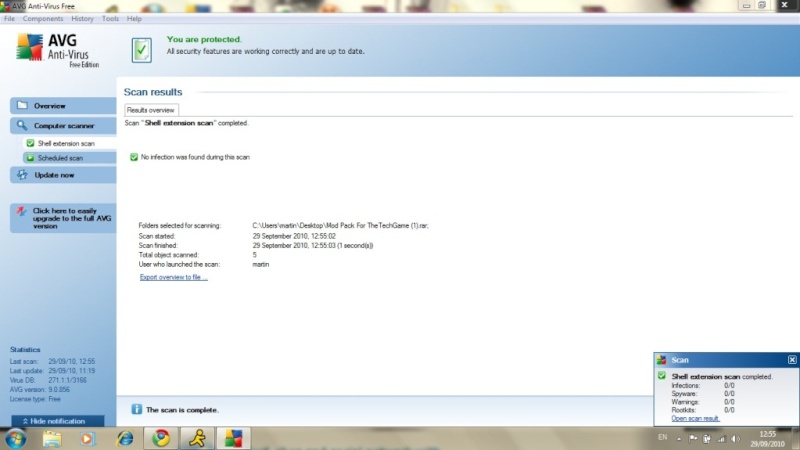Open the Help menu

click(134, 18)
